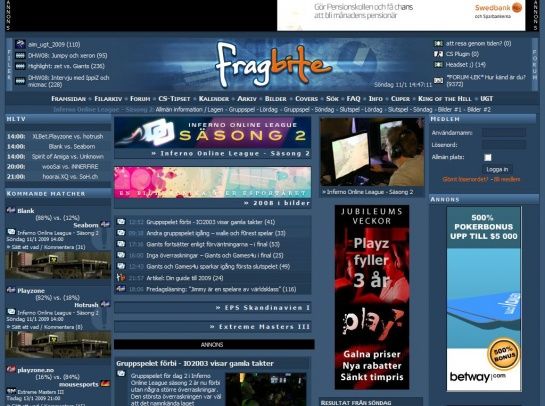Click the file icon next to DHW08: Jumpy och xeron
The height and width of the screenshot is (406, 545).
[x=20, y=55]
